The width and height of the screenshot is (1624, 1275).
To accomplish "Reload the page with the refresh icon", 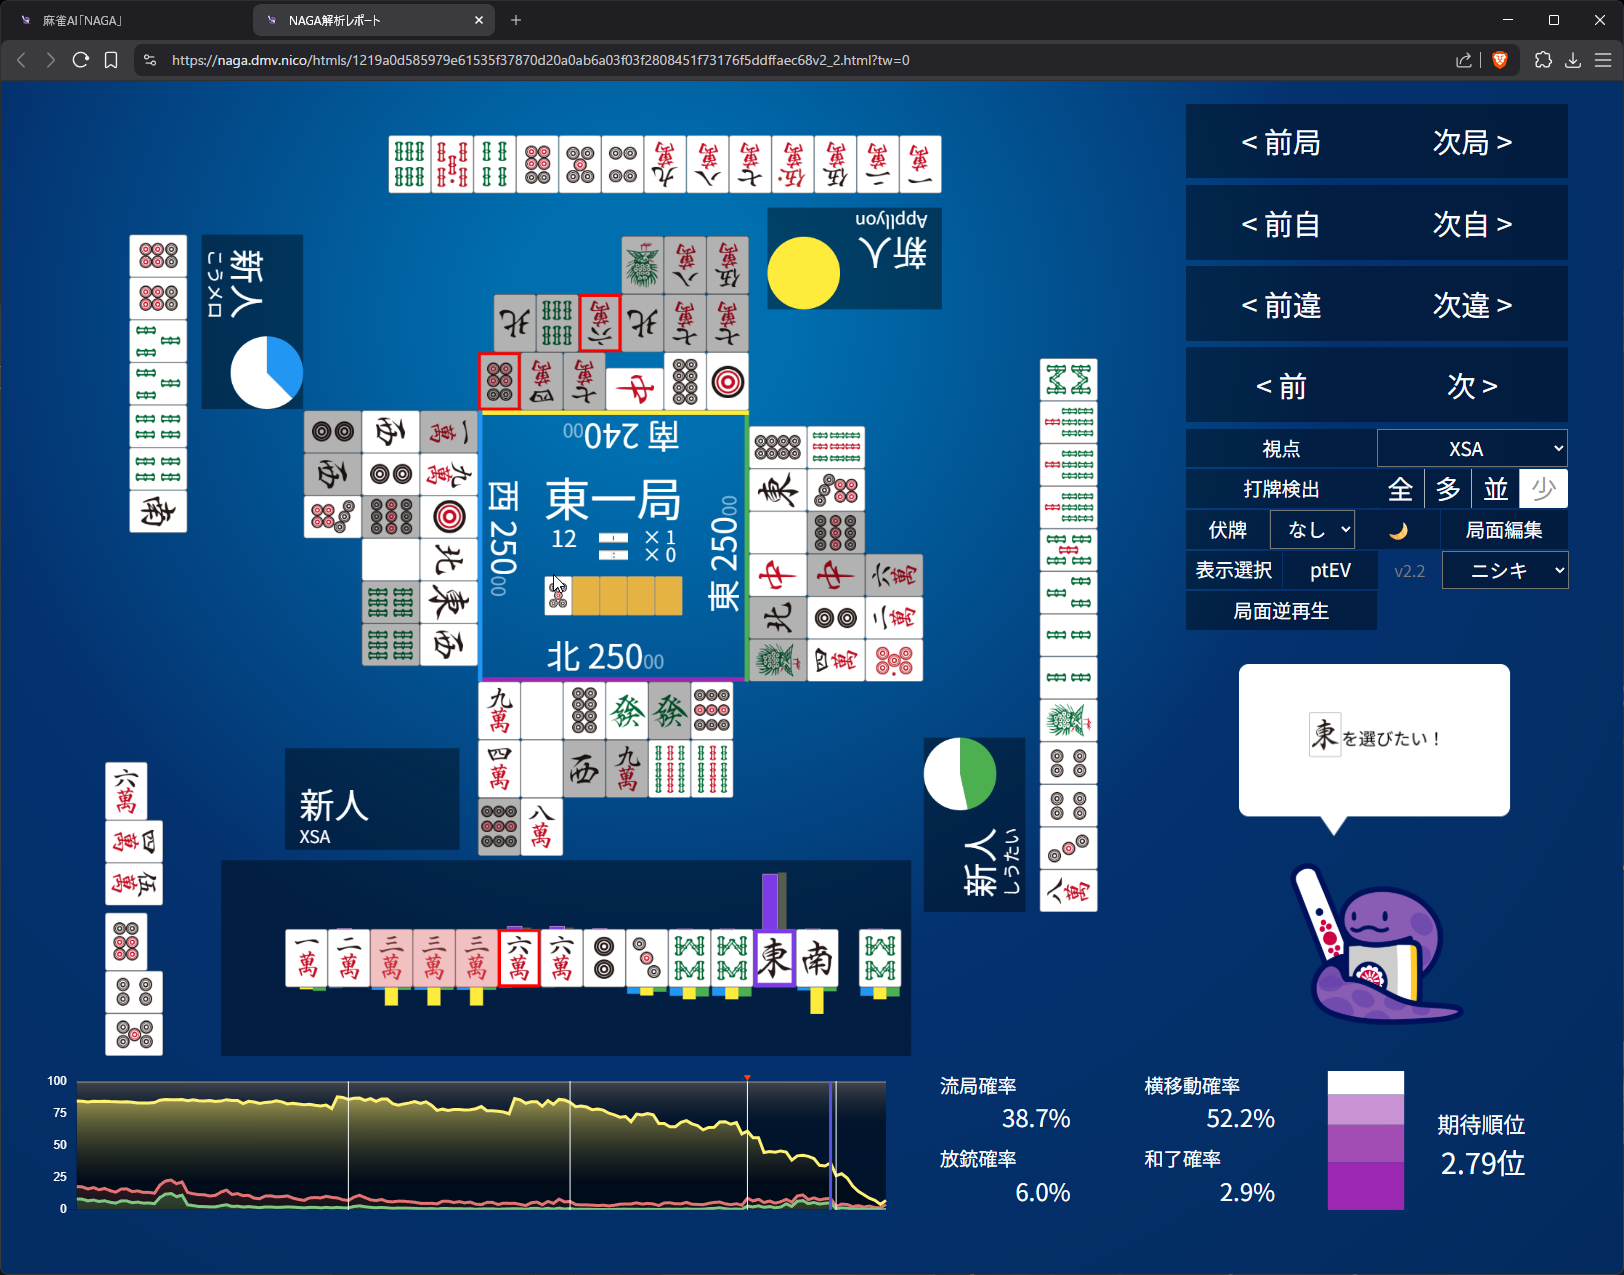I will tap(81, 60).
